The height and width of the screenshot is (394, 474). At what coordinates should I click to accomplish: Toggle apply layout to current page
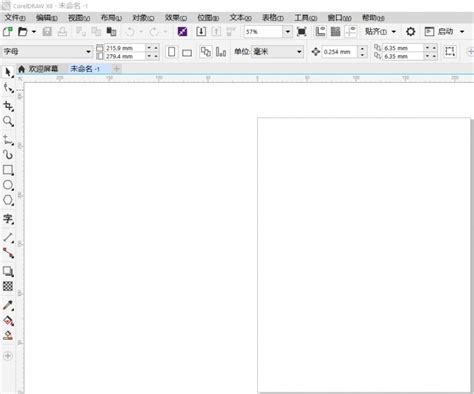coord(221,52)
